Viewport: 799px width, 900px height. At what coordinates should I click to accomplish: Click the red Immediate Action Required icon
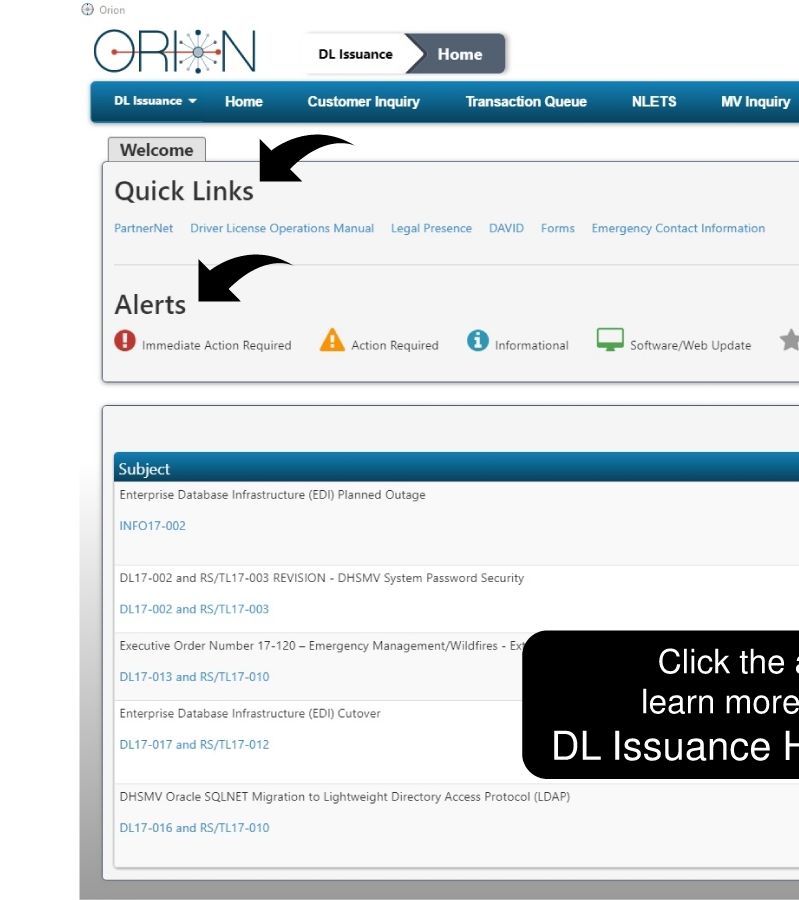click(125, 340)
